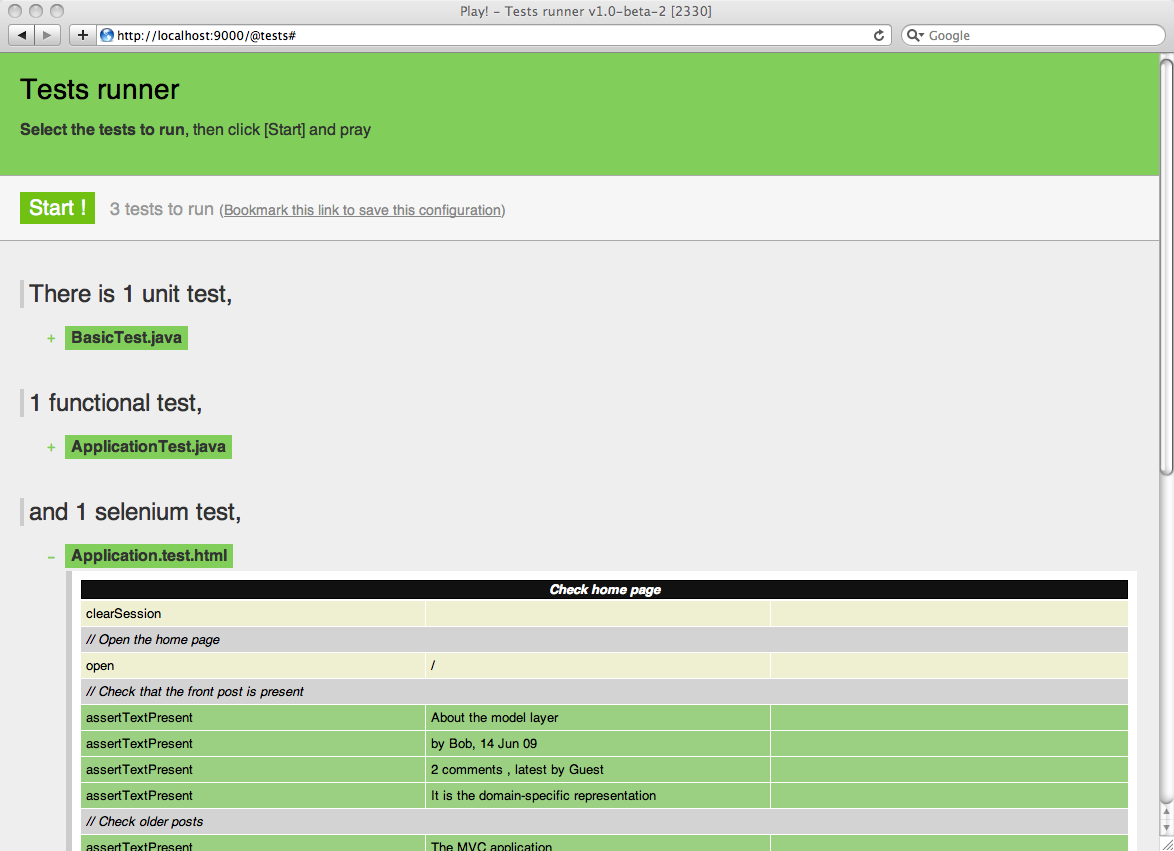Click the plus Add Bookmark button

[x=82, y=36]
